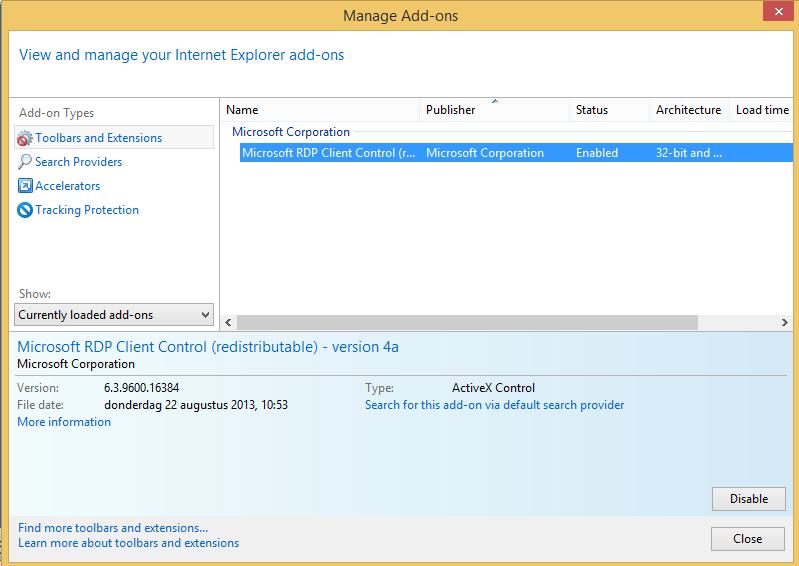The width and height of the screenshot is (799, 566).
Task: Click the Search Providers magnifier icon
Action: (x=25, y=162)
